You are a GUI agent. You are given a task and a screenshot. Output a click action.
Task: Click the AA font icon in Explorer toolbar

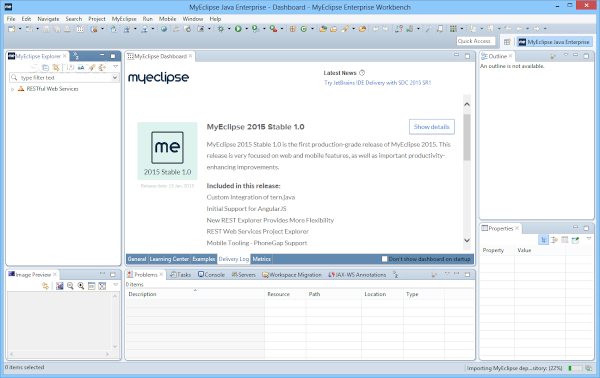81,67
